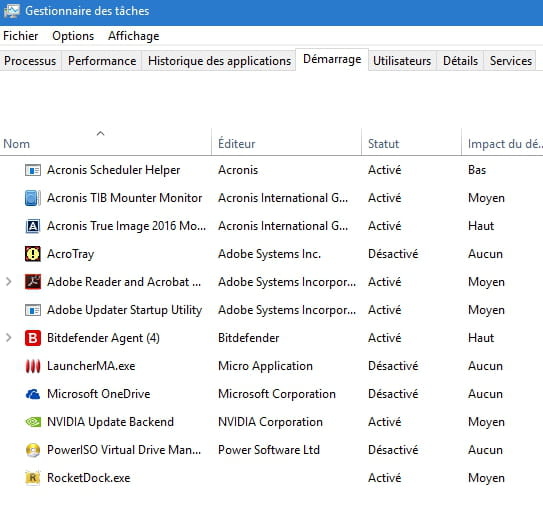This screenshot has width=543, height=531.
Task: Click the Adobe Reader and Acrobat icon
Action: click(x=33, y=282)
